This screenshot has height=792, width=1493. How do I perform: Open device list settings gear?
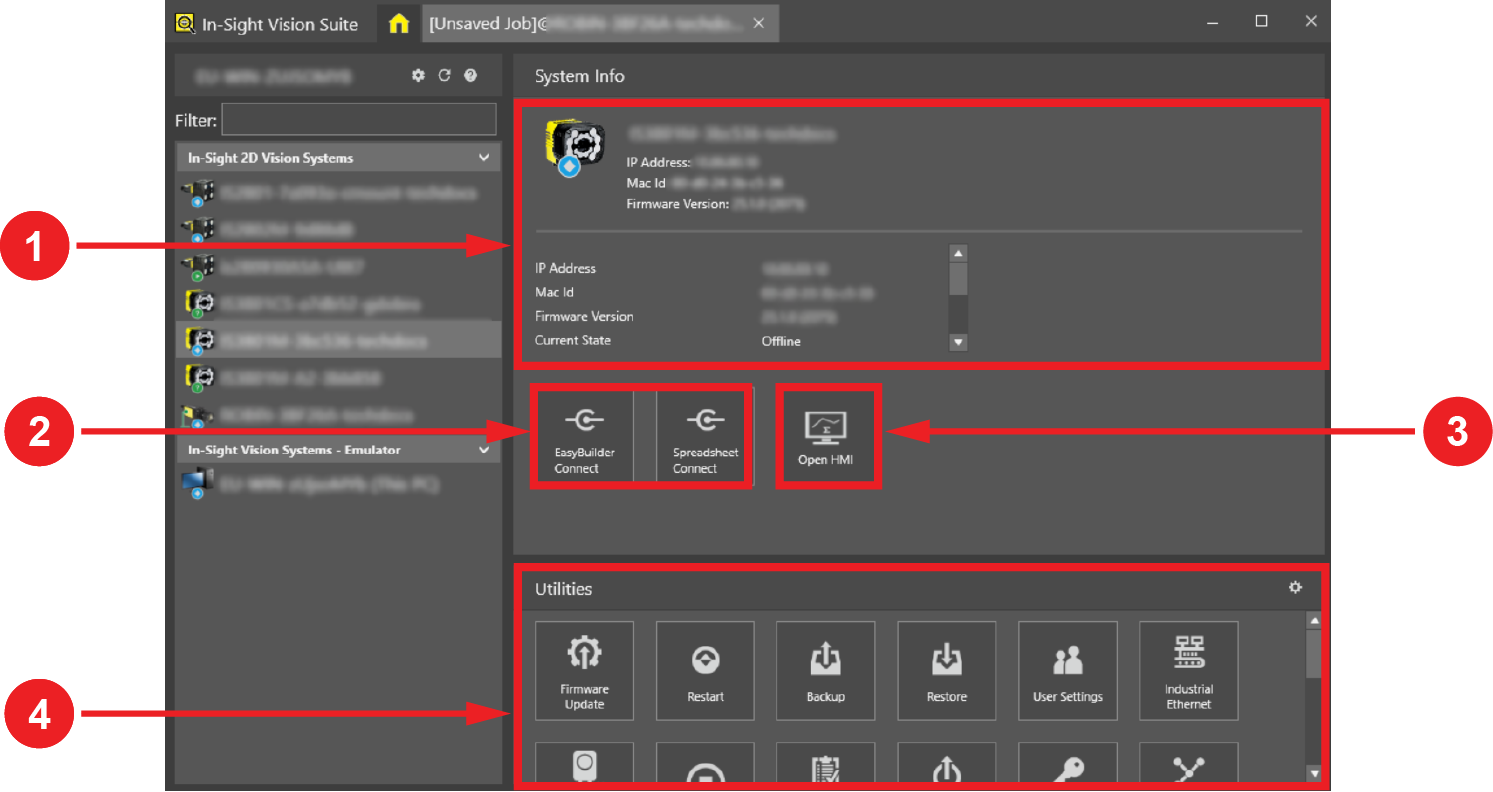pyautogui.click(x=419, y=75)
